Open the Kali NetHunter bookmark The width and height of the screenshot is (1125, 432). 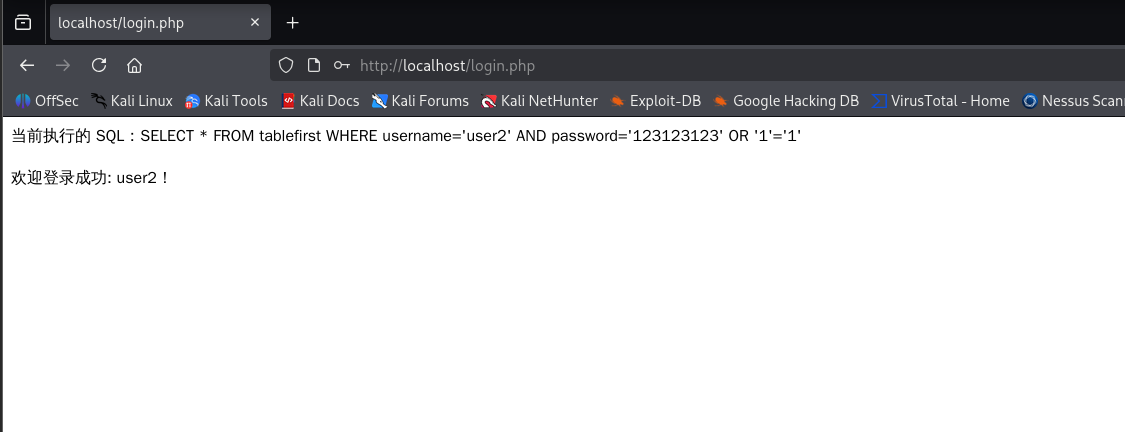(x=539, y=101)
